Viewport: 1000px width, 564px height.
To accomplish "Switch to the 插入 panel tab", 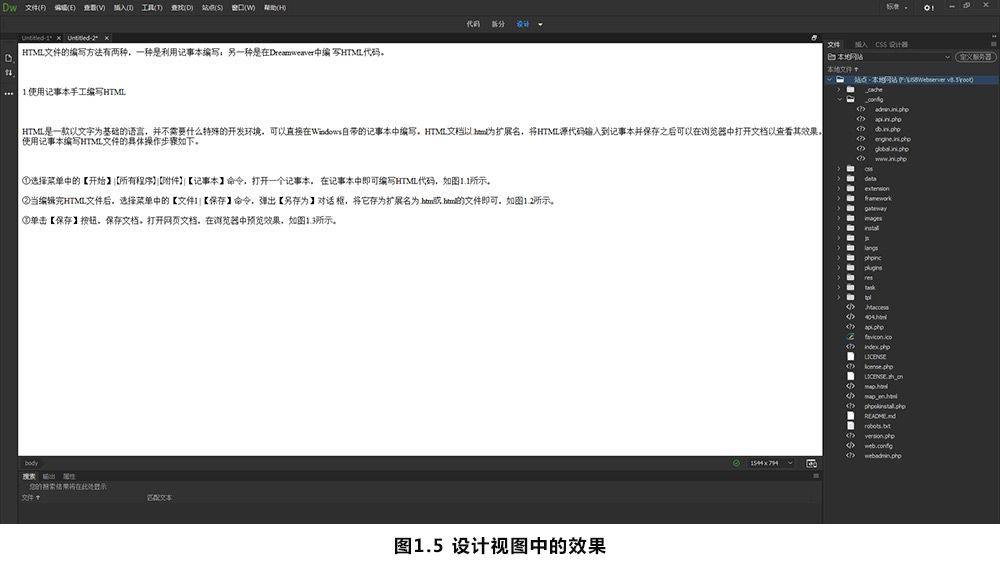I will 861,45.
